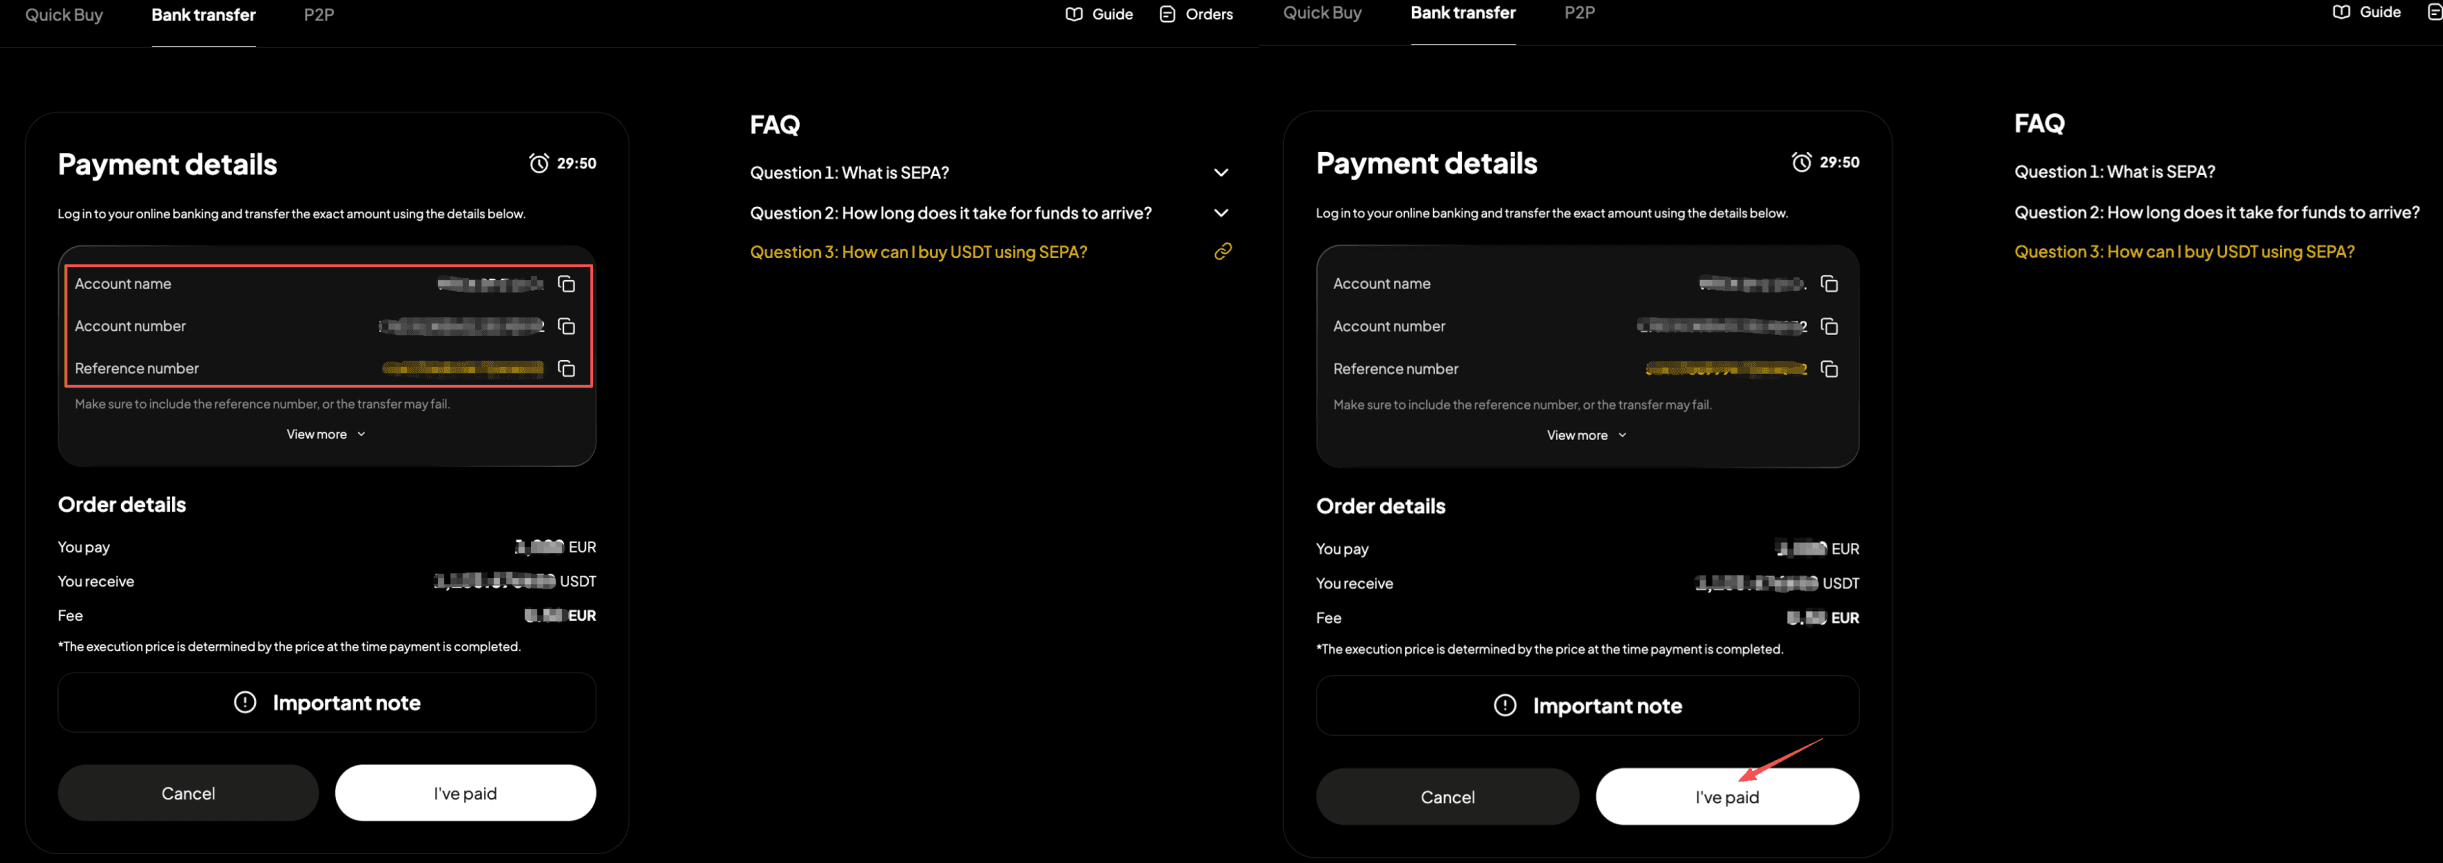Copy the account name in the left panel

(x=566, y=284)
